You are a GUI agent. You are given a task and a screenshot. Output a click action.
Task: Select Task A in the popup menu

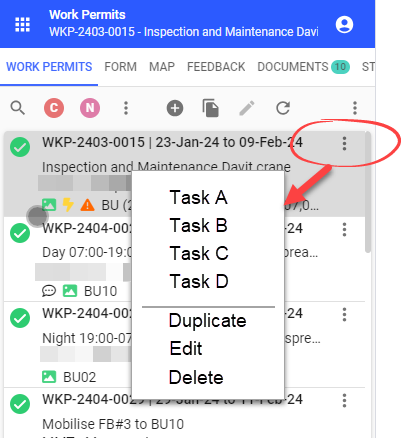point(199,197)
